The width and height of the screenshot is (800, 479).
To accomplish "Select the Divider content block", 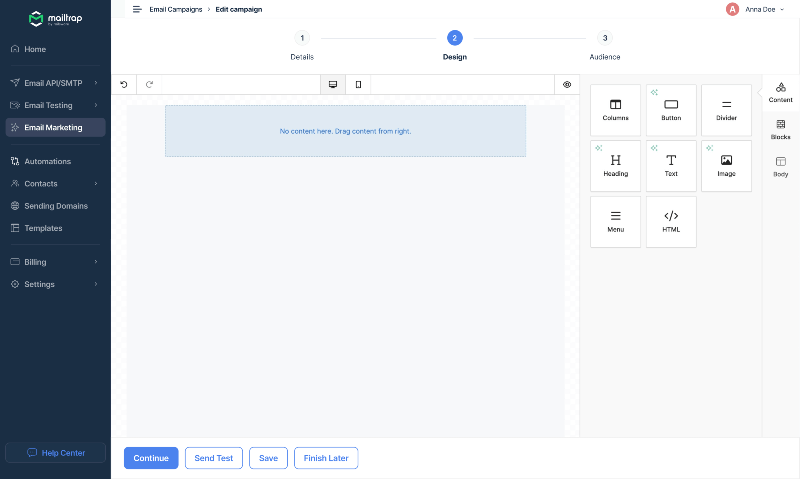I will click(726, 110).
